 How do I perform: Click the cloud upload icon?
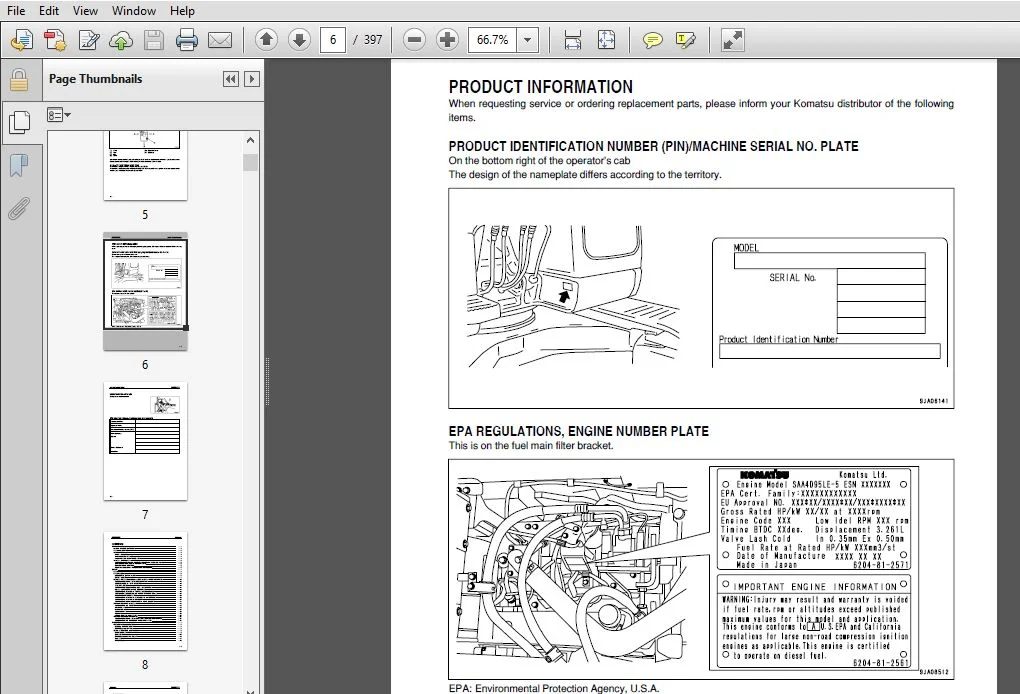[x=120, y=40]
